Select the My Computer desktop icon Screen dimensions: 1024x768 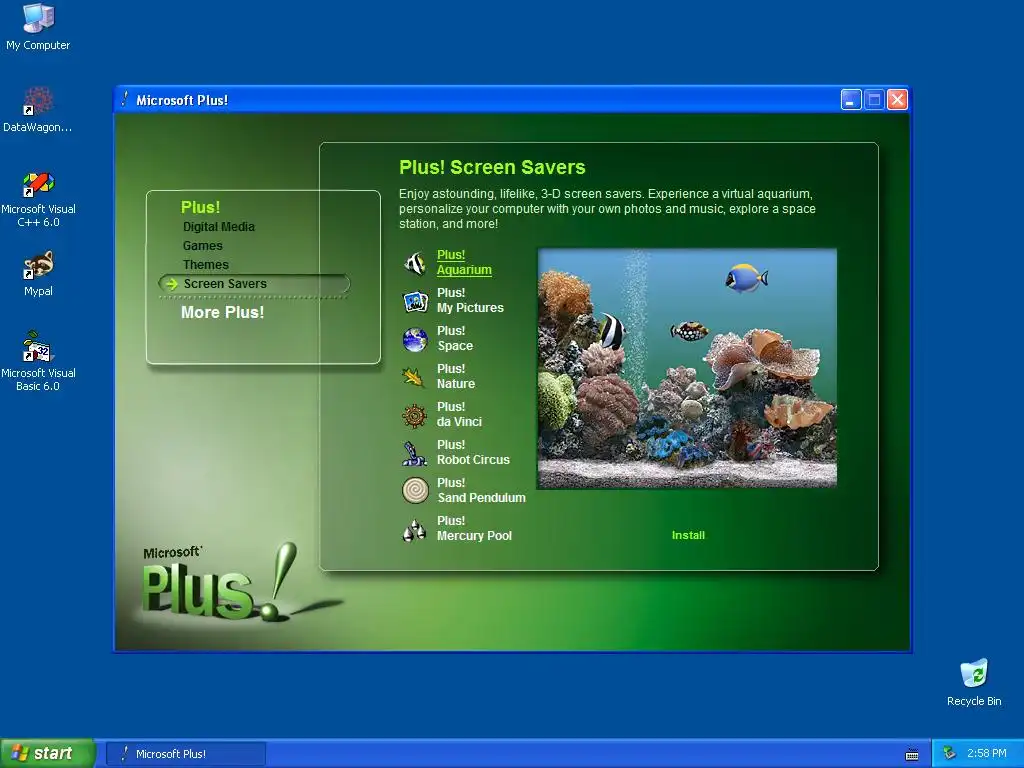[38, 27]
